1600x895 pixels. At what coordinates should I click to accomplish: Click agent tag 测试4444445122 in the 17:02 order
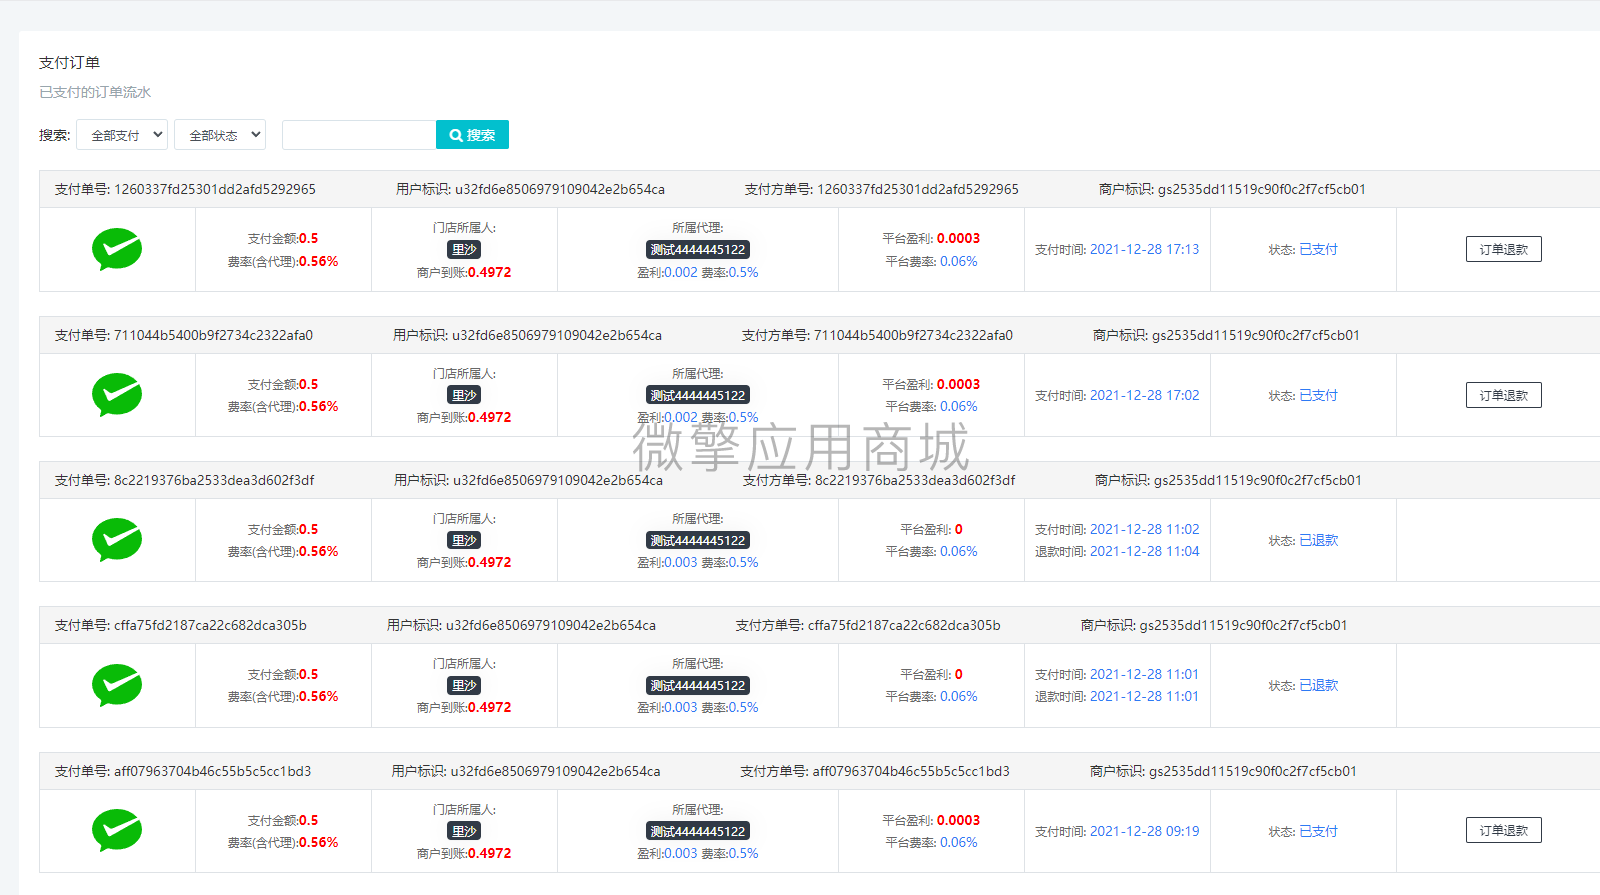pos(698,395)
